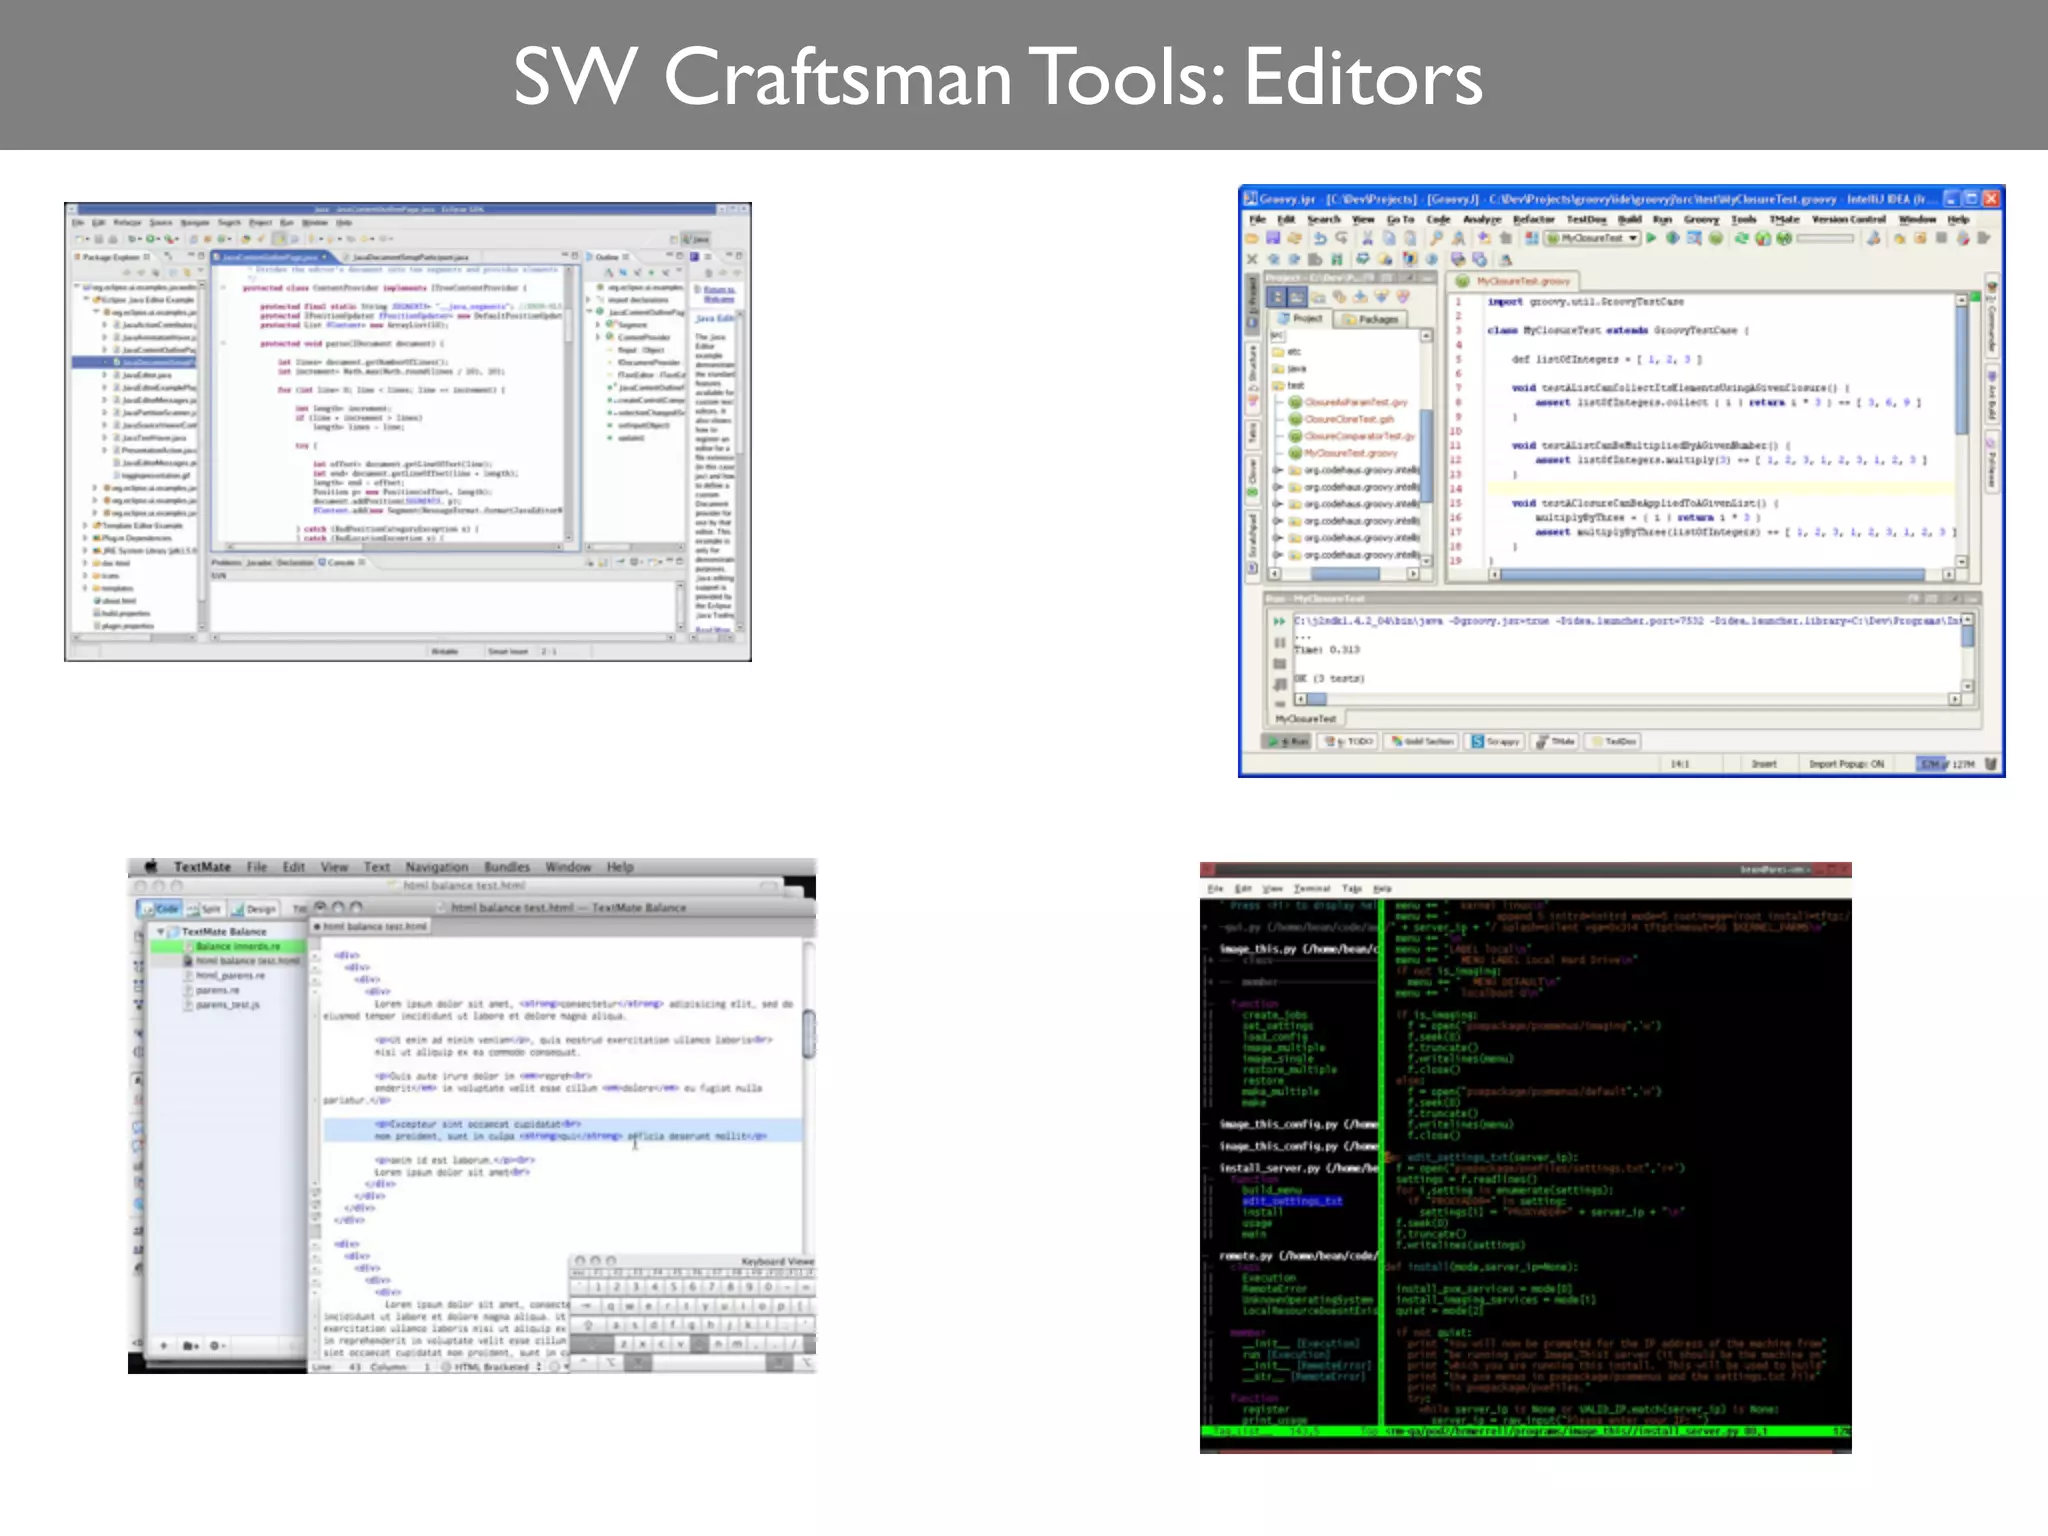Click the MyClosureTest tab in Run panel

click(1306, 719)
